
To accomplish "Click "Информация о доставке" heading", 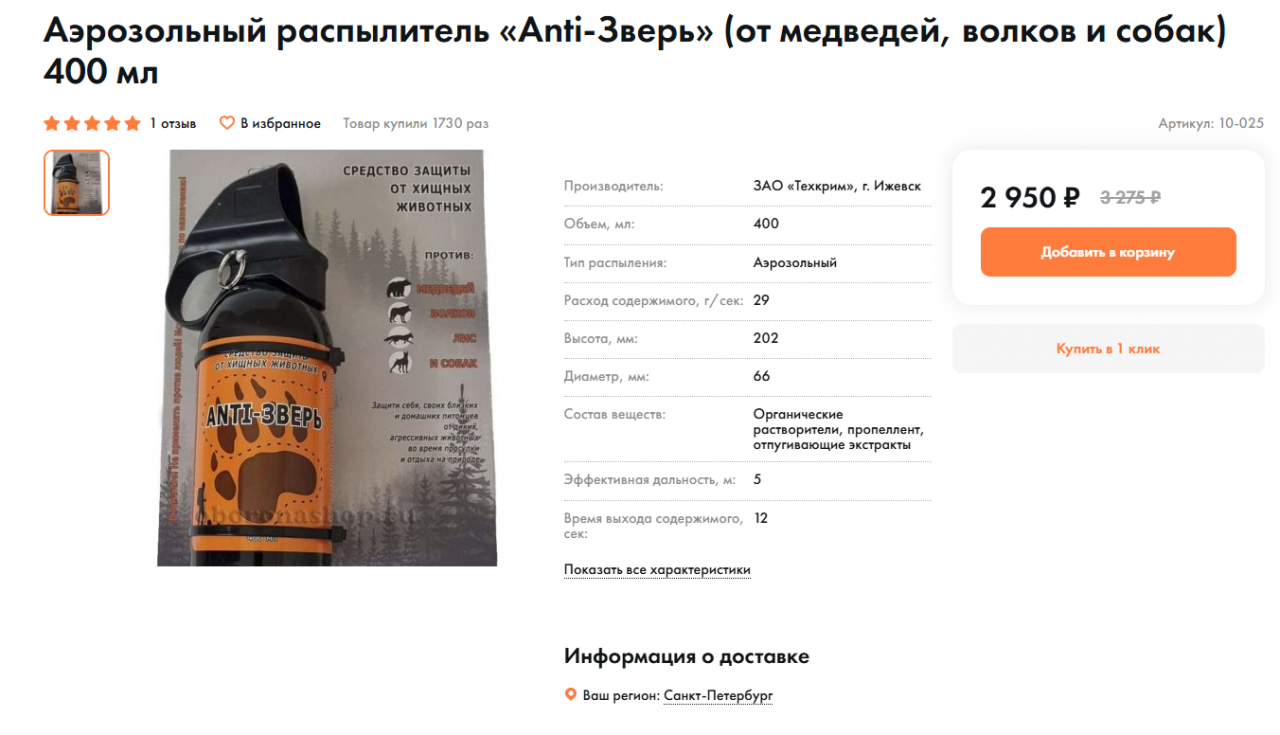I will 687,657.
